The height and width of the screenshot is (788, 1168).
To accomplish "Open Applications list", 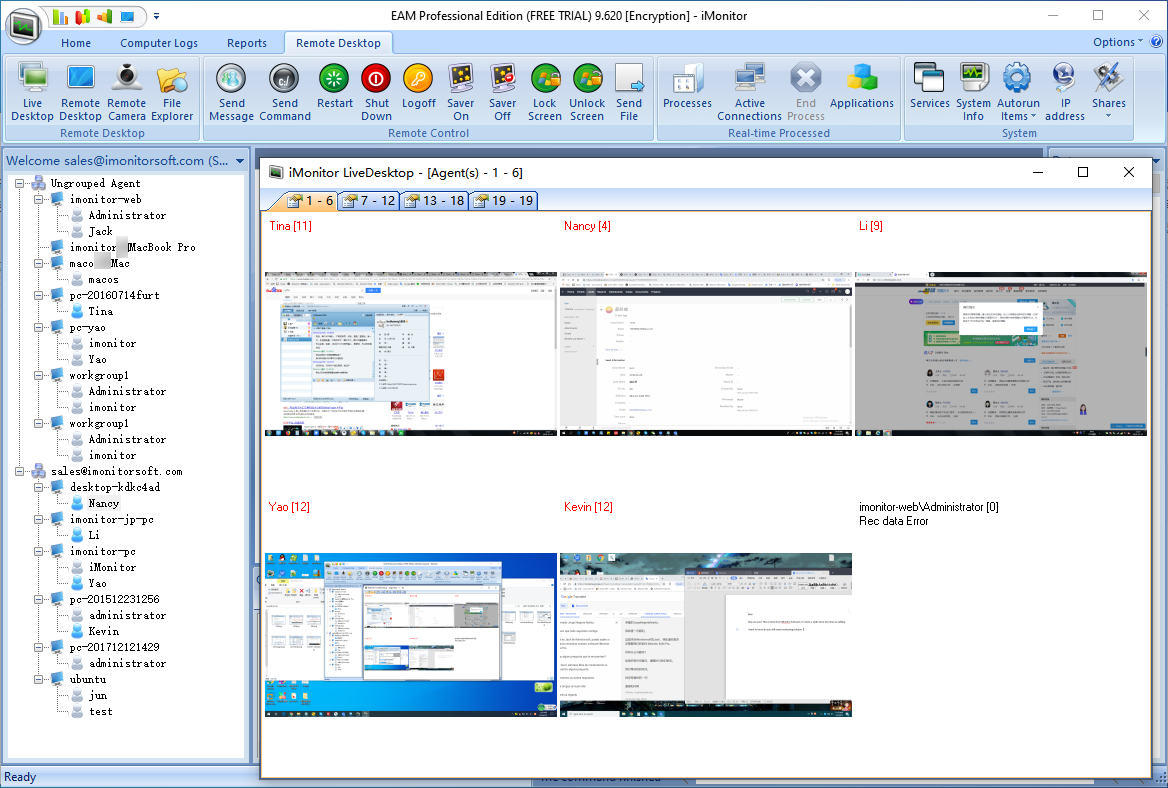I will tap(861, 86).
